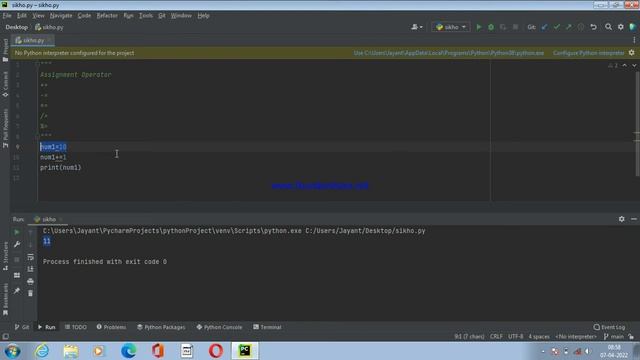Screen dimensions: 640x360
Task: Hide the Run tool window
Action: point(633,219)
